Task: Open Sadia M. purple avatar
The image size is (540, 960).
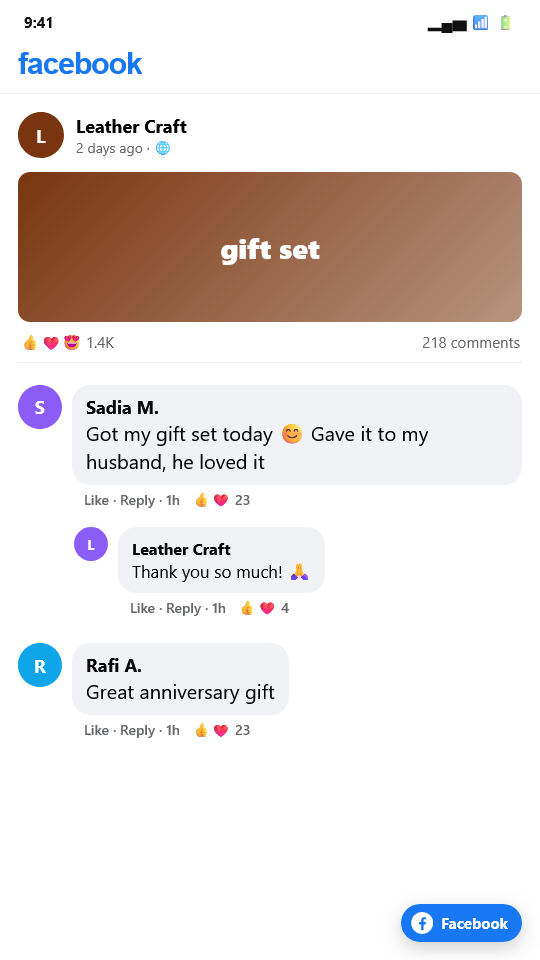Action: click(40, 407)
